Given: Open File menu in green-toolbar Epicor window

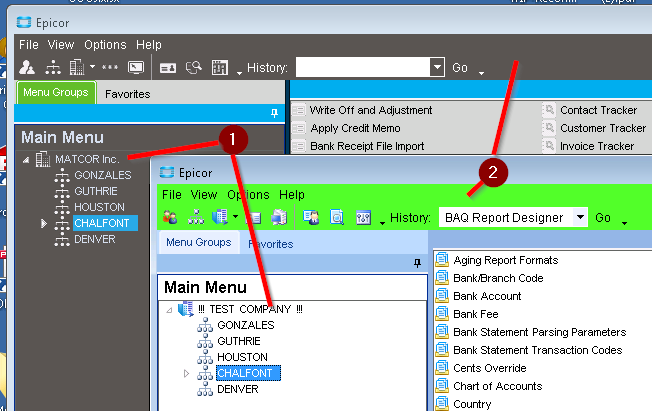Looking at the screenshot, I should pyautogui.click(x=172, y=195).
